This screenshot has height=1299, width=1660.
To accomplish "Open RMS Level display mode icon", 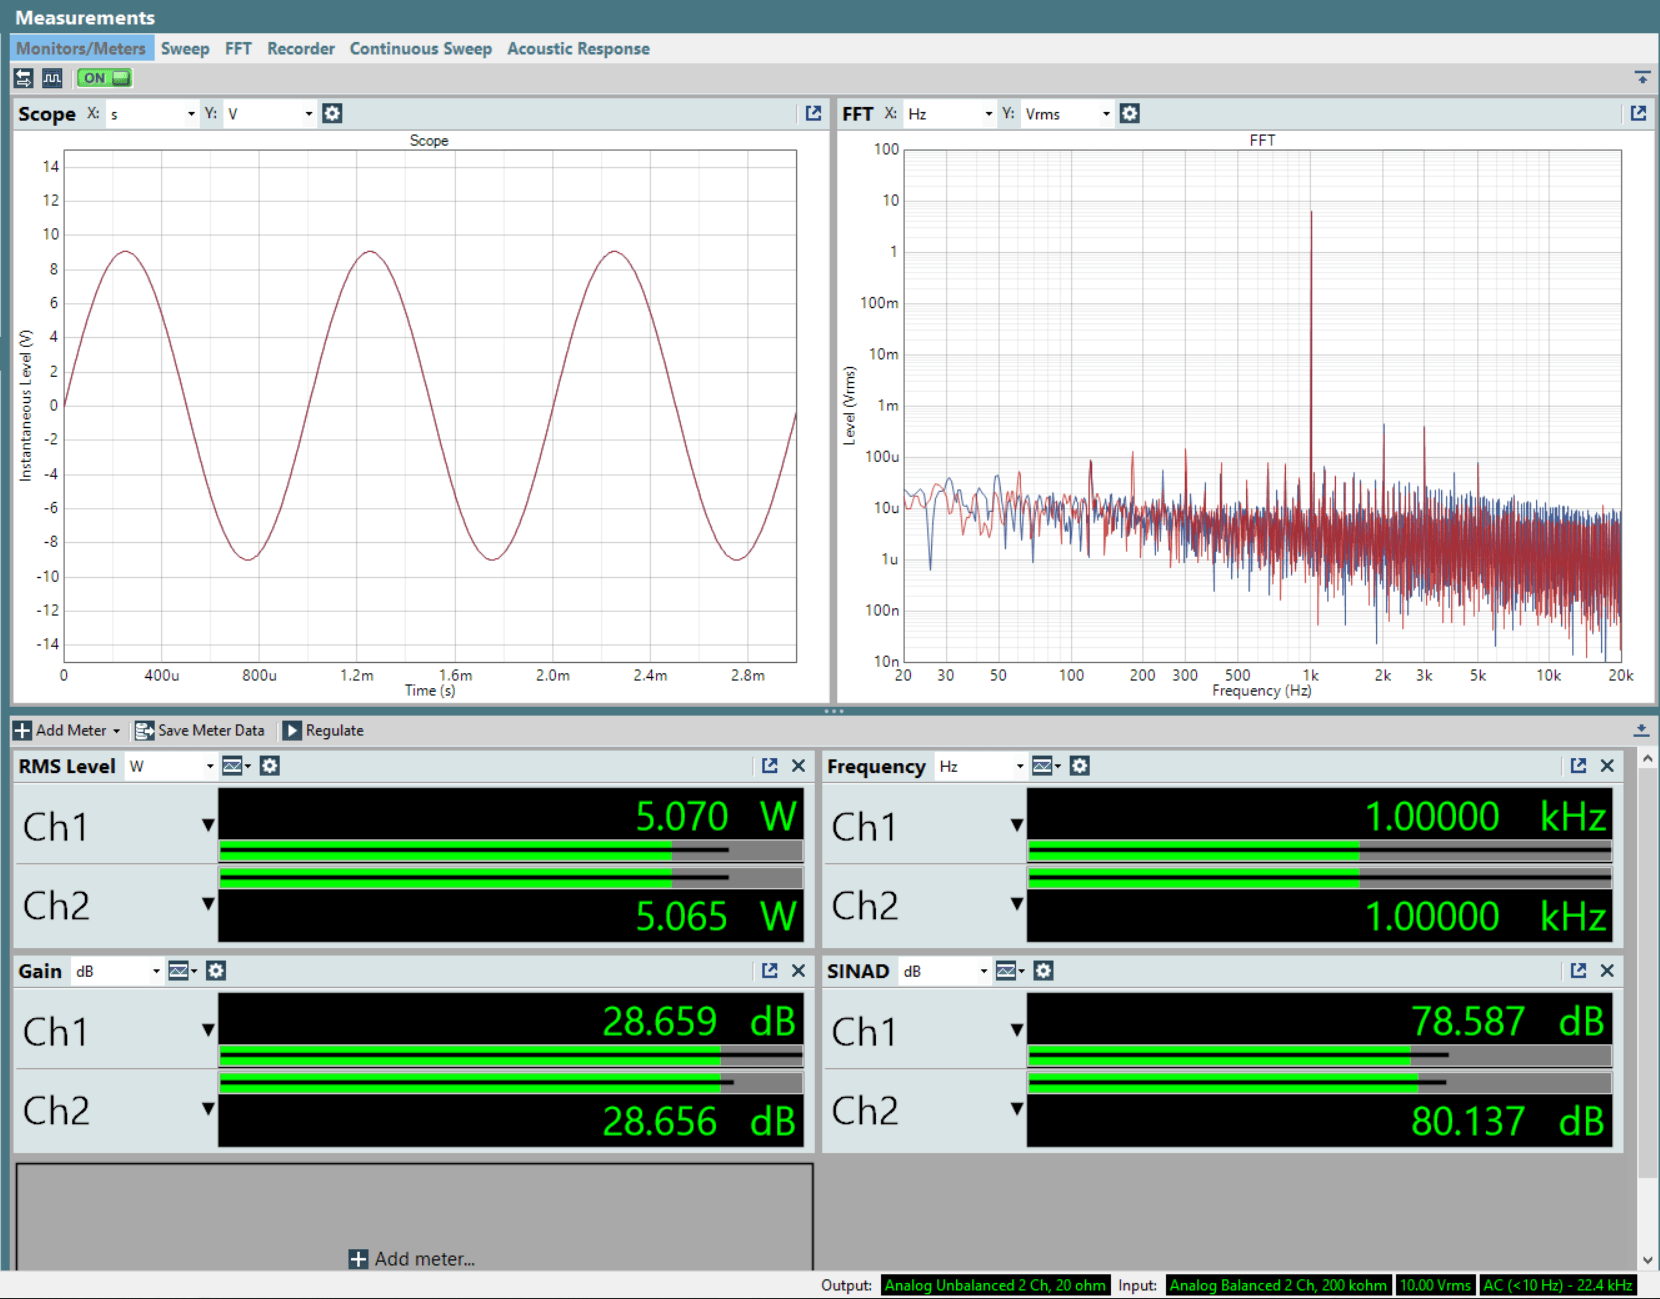I will pyautogui.click(x=236, y=766).
